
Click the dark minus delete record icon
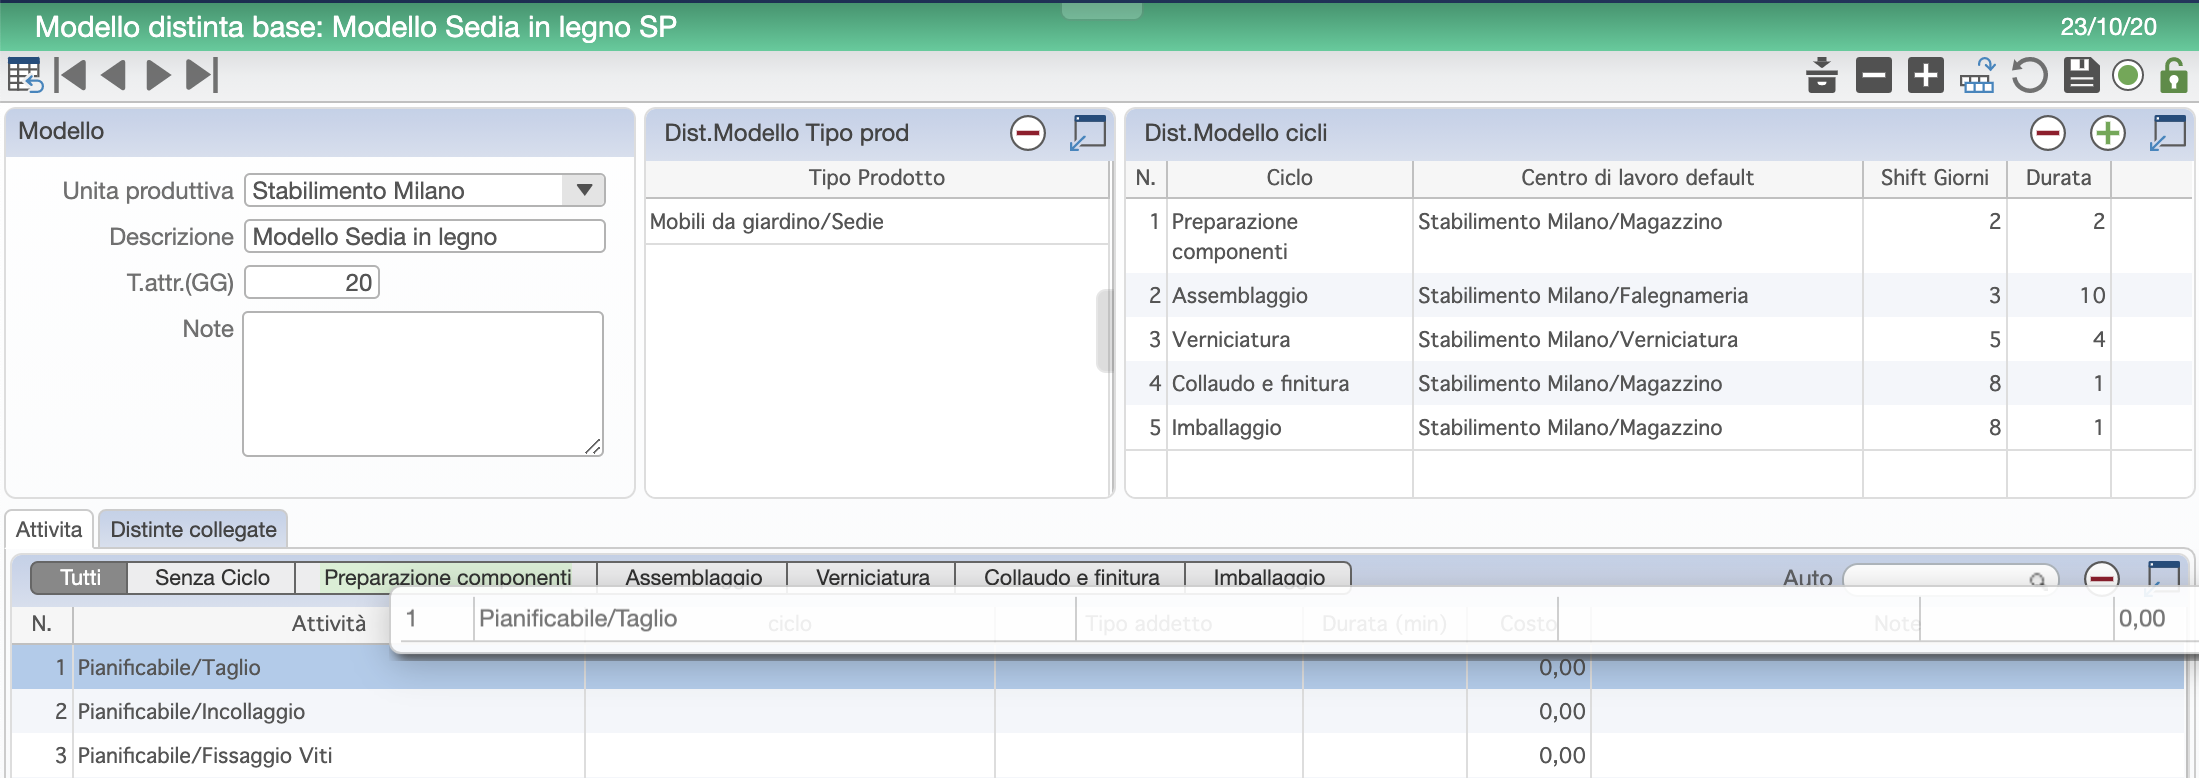1874,75
